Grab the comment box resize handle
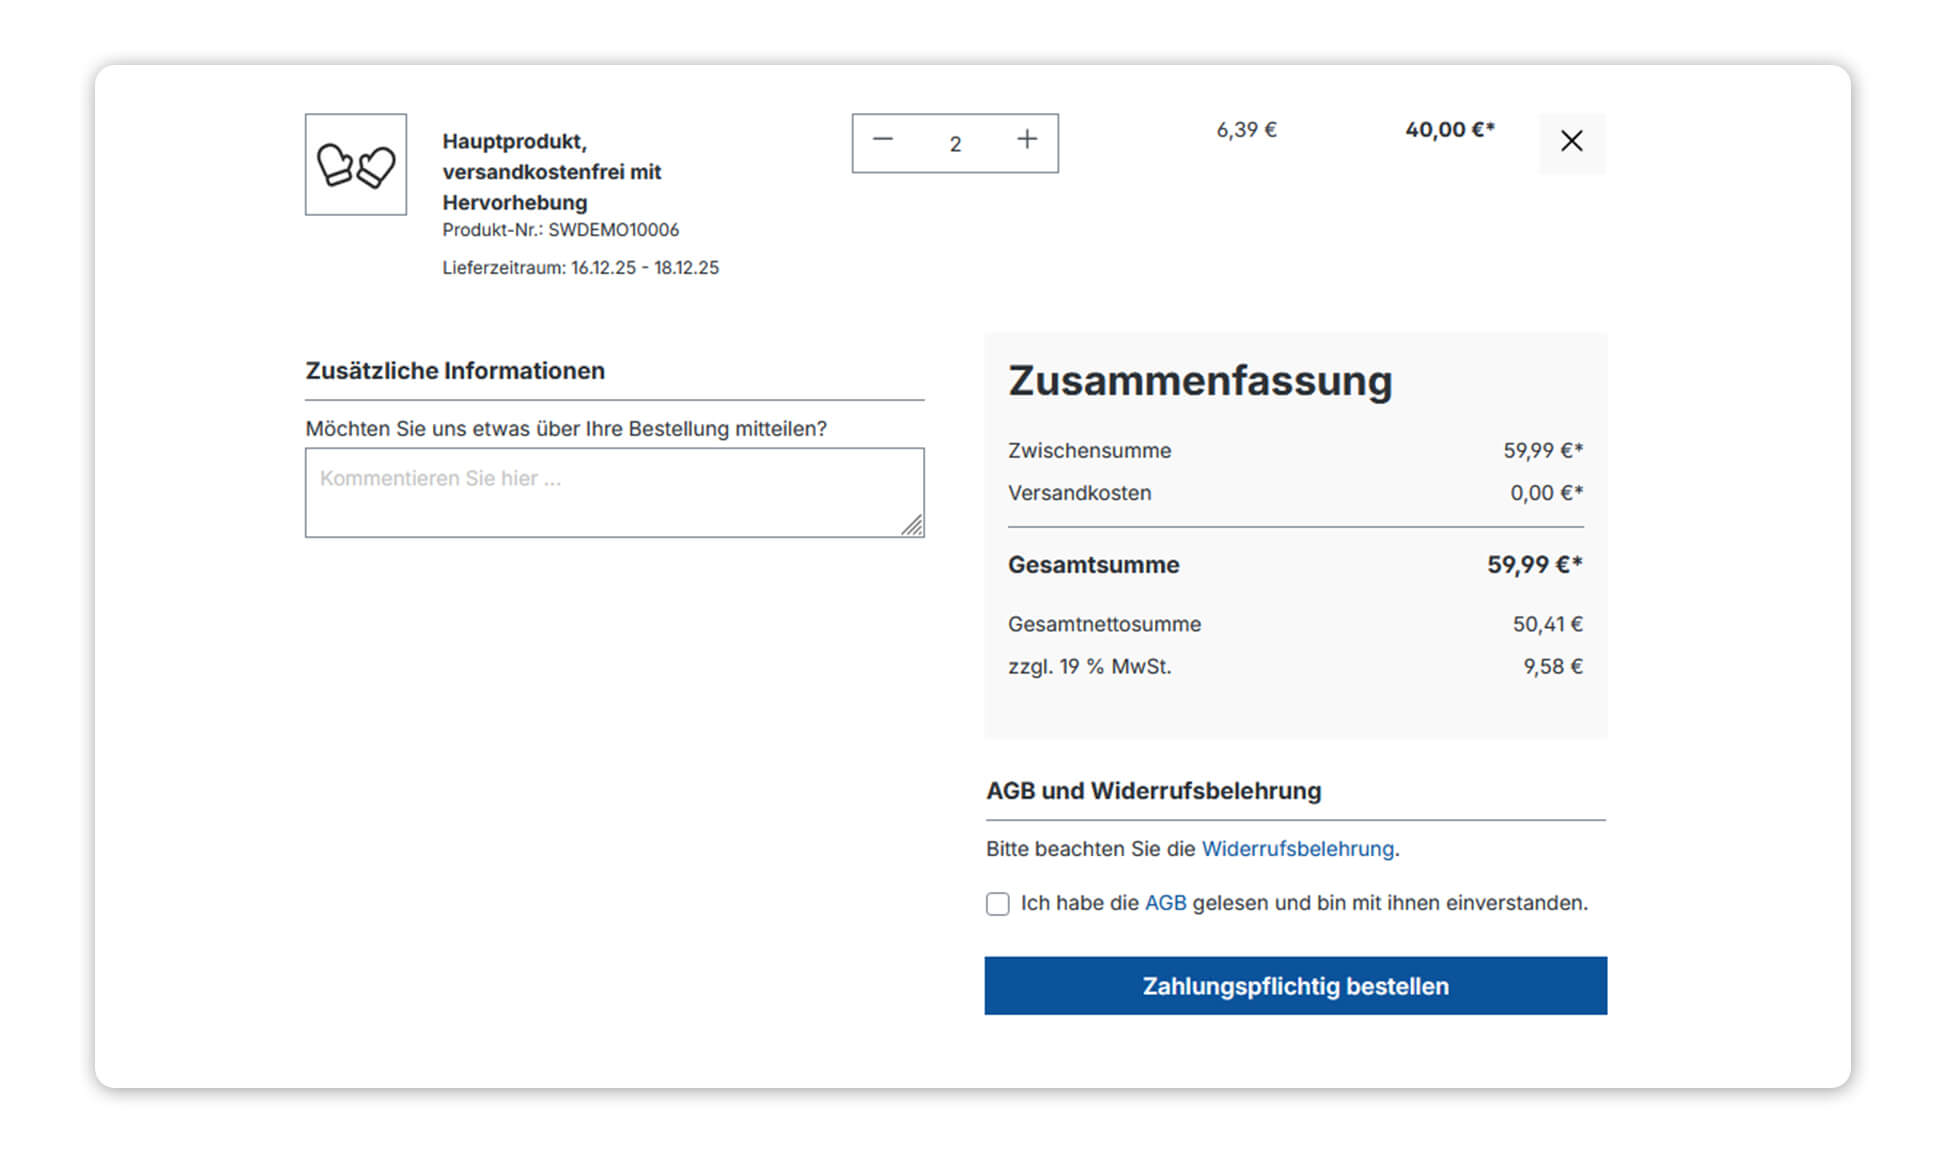The height and width of the screenshot is (1153, 1945). click(x=912, y=526)
